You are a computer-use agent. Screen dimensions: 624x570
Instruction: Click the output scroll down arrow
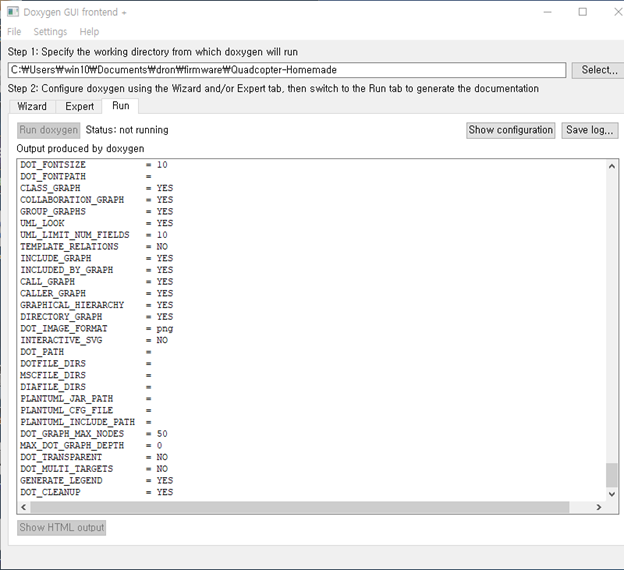click(612, 494)
